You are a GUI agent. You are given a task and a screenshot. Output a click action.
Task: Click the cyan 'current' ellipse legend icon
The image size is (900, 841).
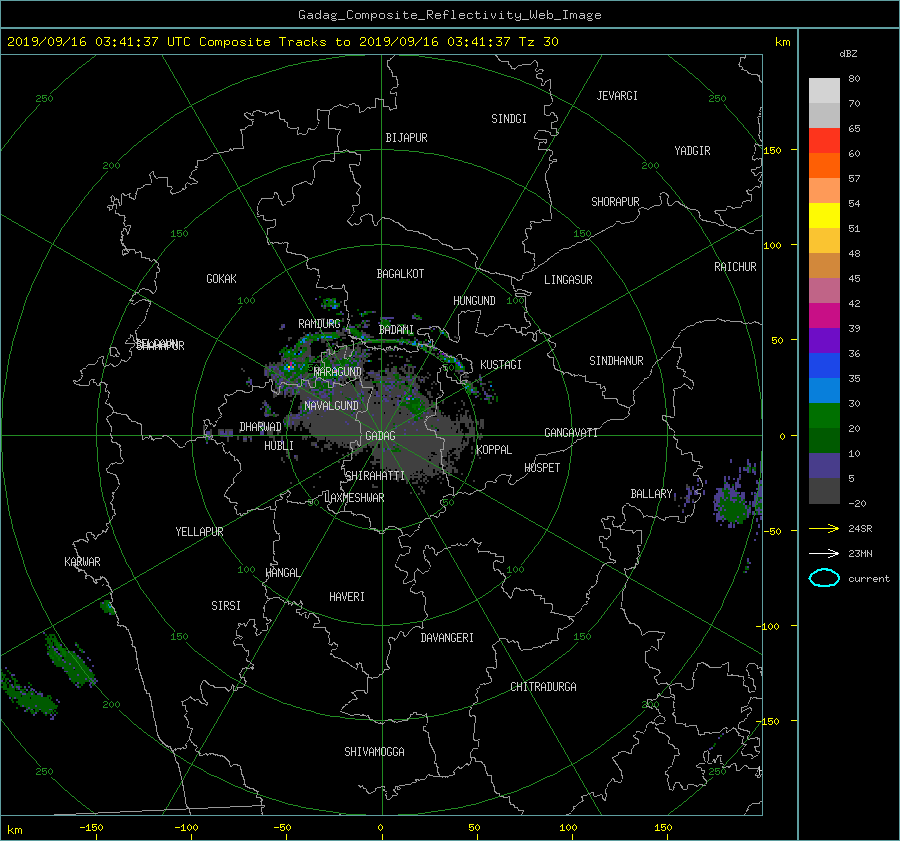tap(824, 578)
